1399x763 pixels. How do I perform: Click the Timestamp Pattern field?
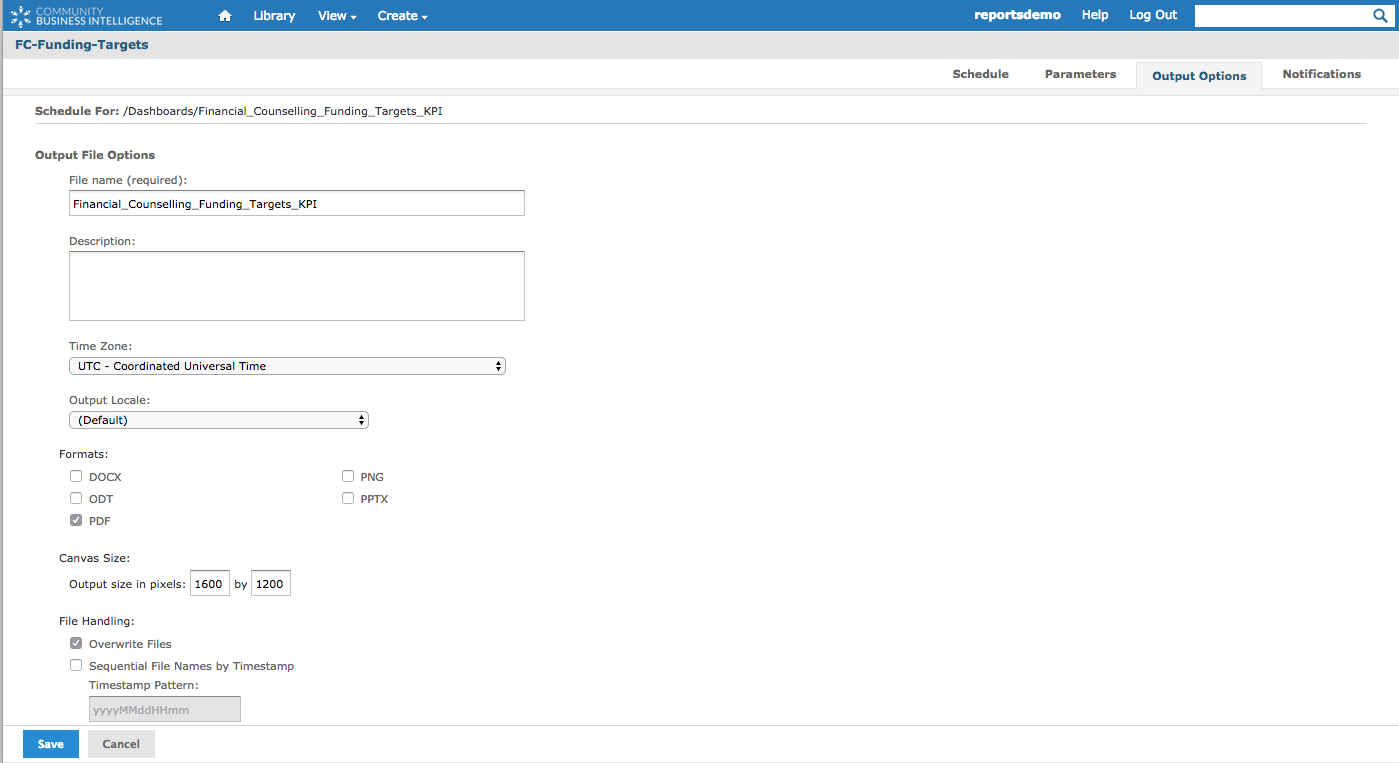(x=165, y=709)
